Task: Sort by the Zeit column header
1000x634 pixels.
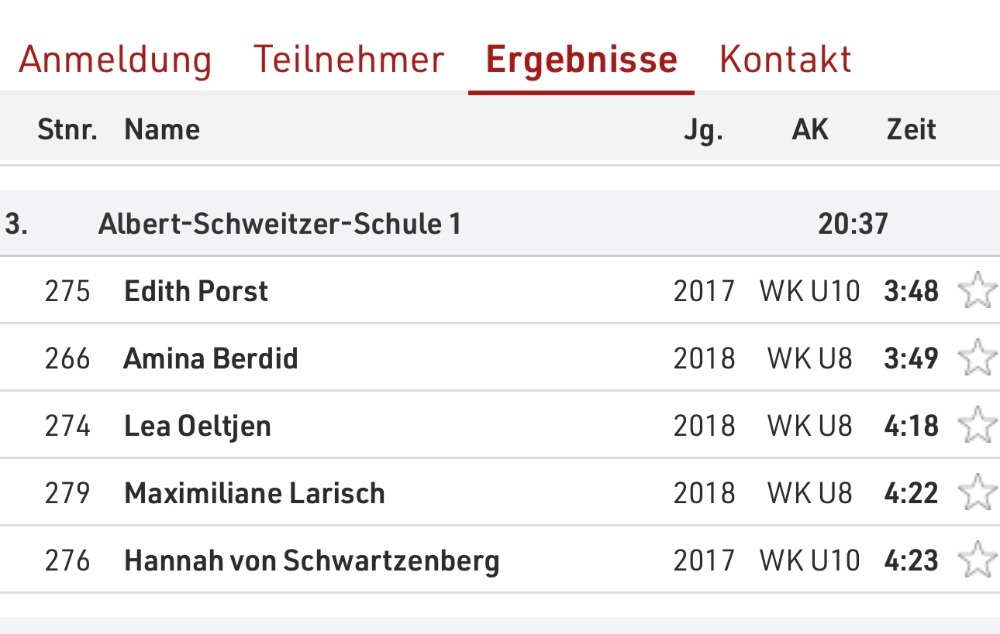Action: point(911,129)
